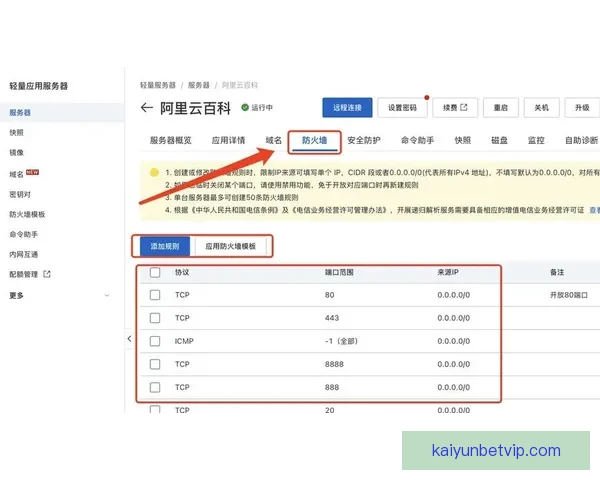The height and width of the screenshot is (480, 600).
Task: Click the 来源IP column header
Action: pyautogui.click(x=448, y=272)
